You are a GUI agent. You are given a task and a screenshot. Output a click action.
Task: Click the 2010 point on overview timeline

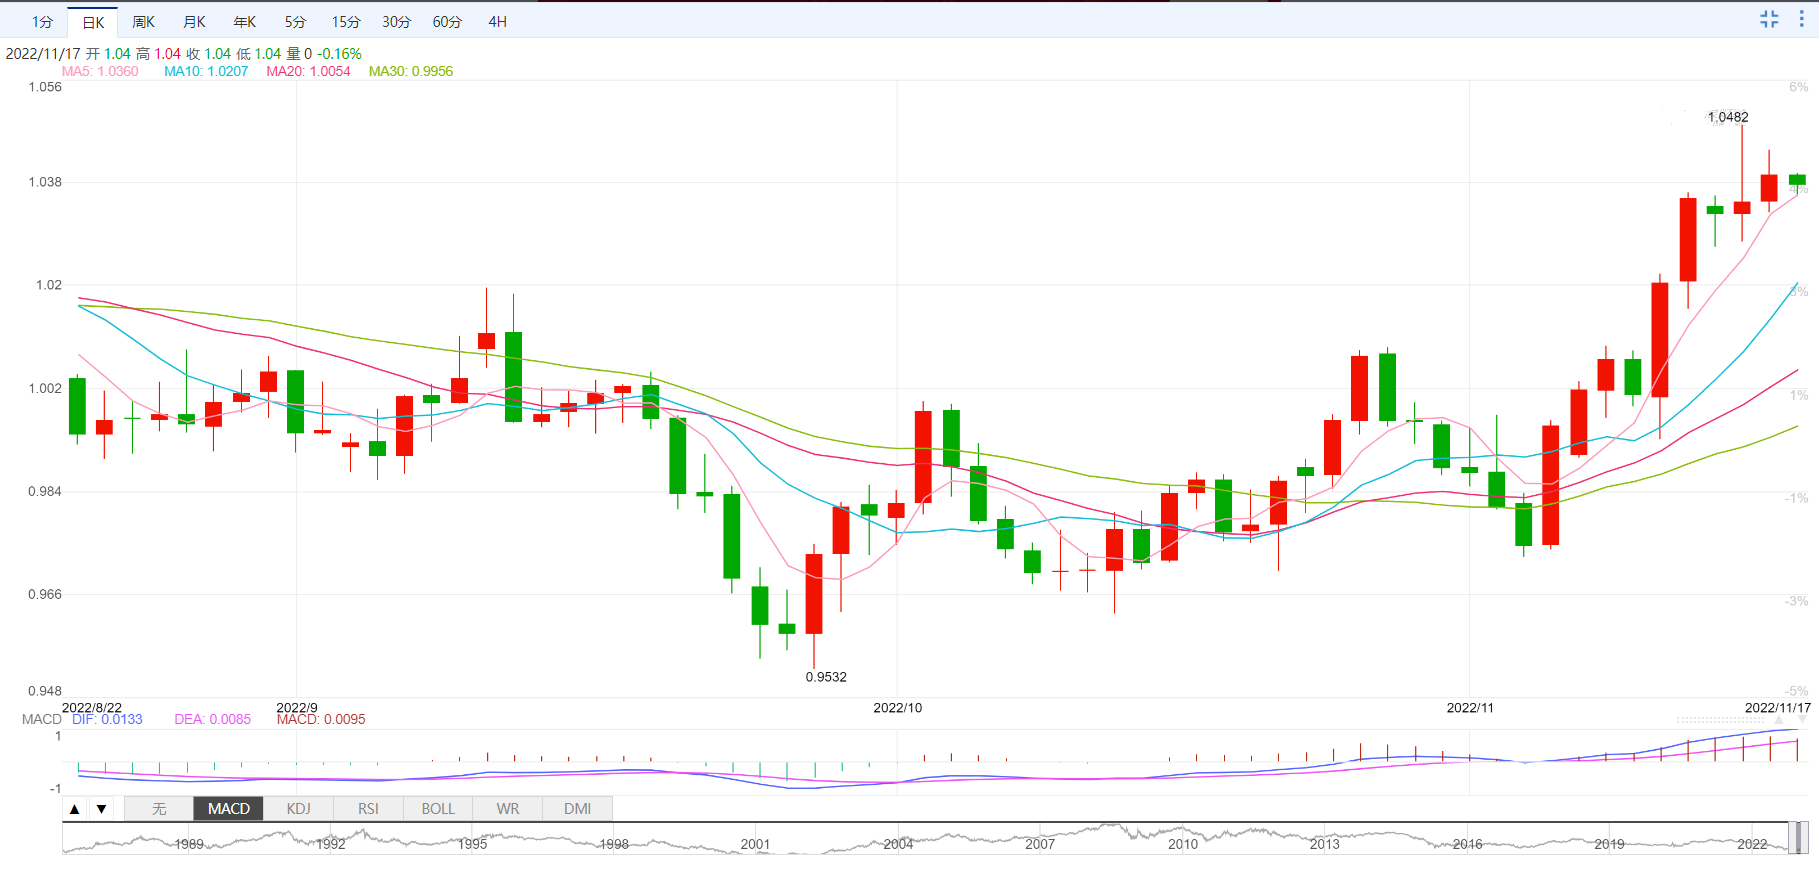[1182, 844]
